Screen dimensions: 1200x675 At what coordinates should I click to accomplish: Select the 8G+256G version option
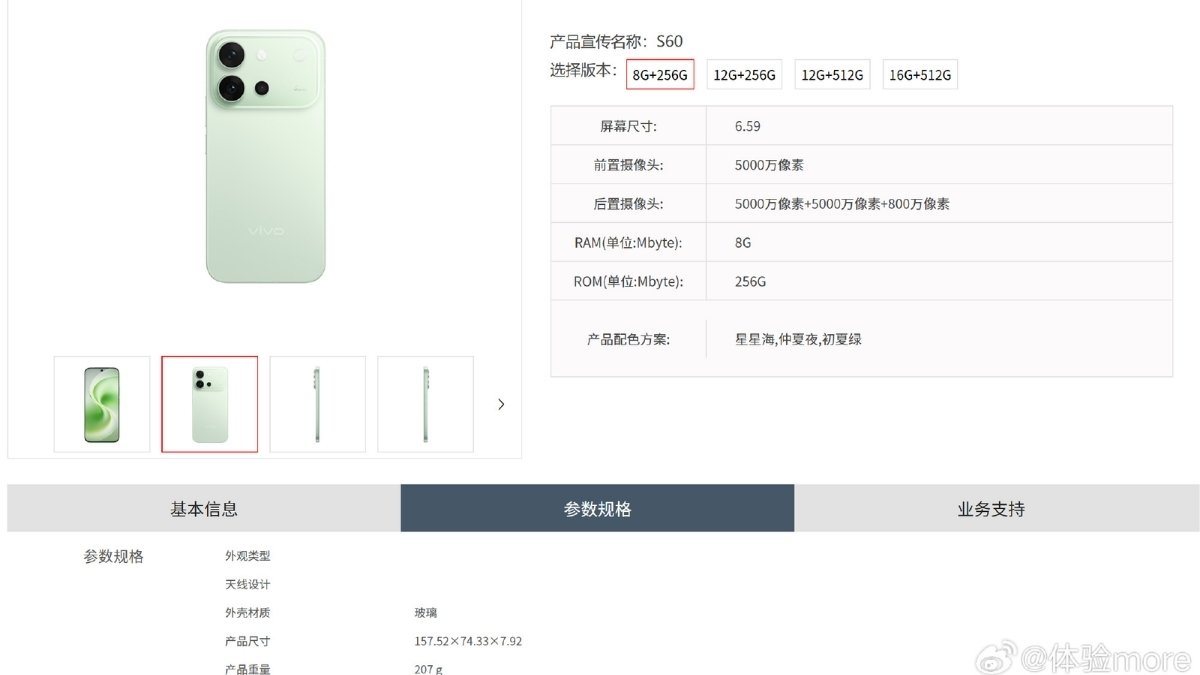pos(660,75)
